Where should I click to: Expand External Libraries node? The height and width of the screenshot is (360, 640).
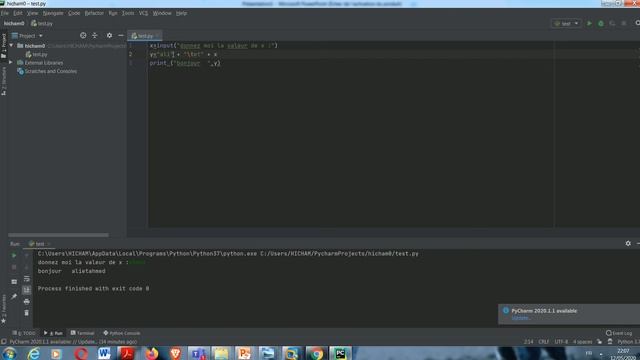tap(11, 62)
